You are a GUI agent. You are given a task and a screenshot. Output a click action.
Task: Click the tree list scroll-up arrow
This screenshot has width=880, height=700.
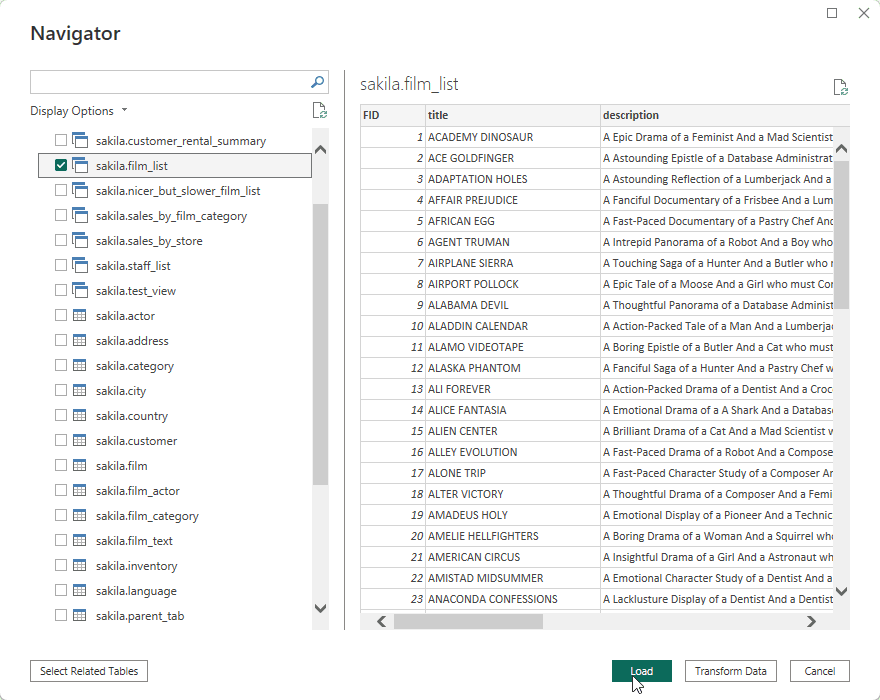pos(320,149)
